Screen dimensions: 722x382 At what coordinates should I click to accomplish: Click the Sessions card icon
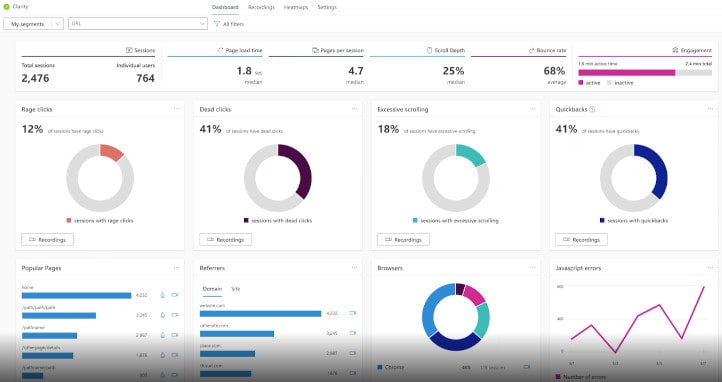pyautogui.click(x=129, y=50)
